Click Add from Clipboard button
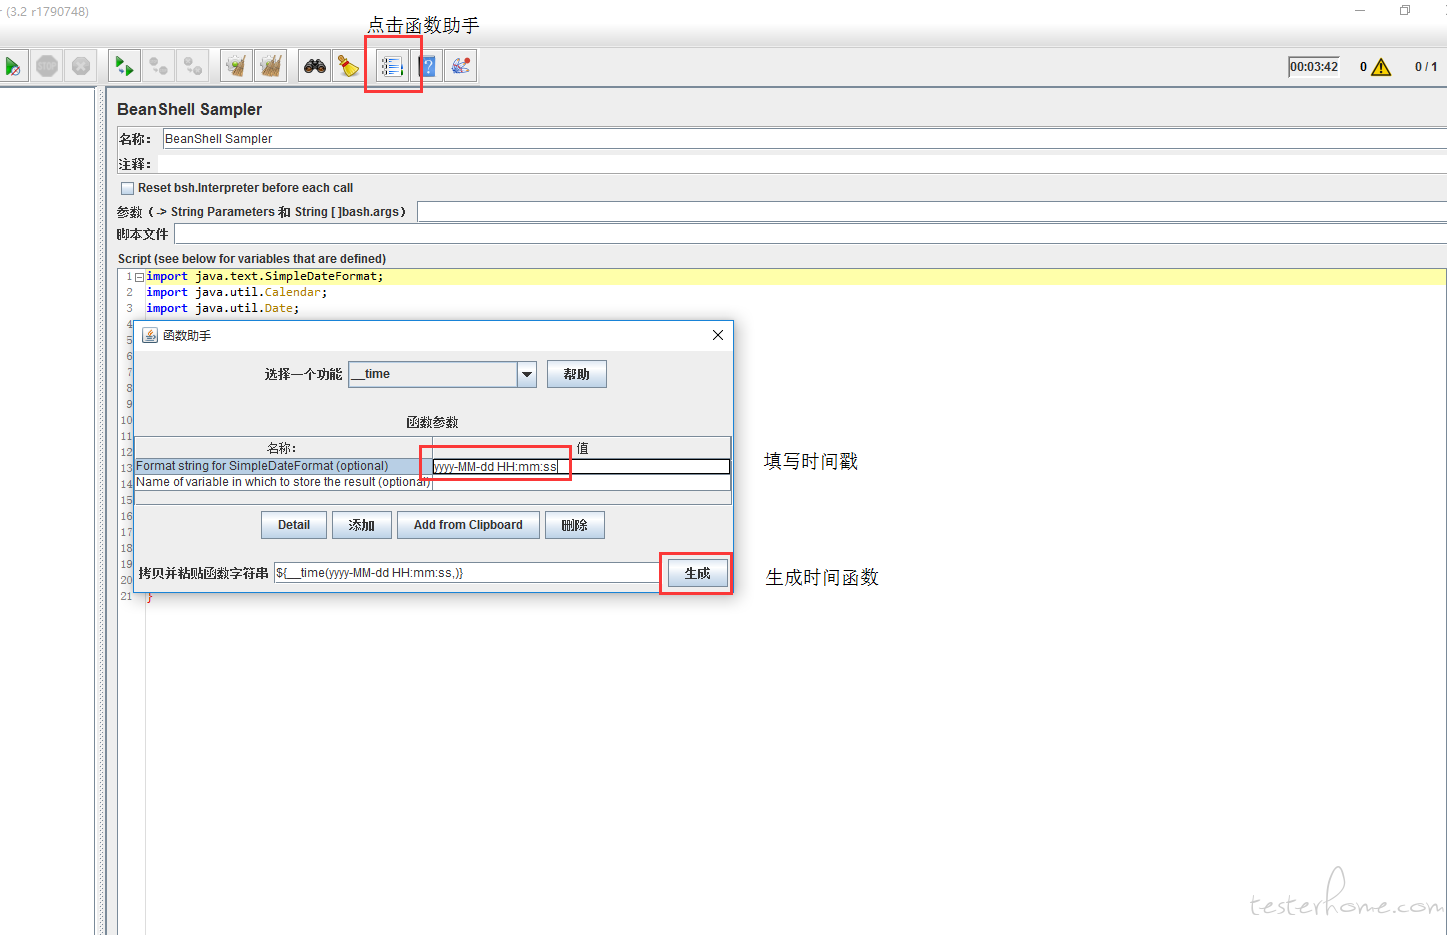The width and height of the screenshot is (1447, 935). (468, 525)
